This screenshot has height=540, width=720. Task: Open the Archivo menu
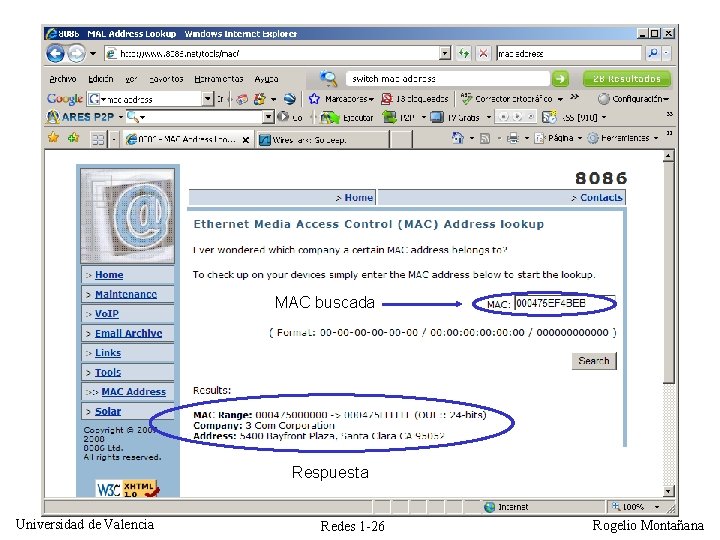point(62,79)
